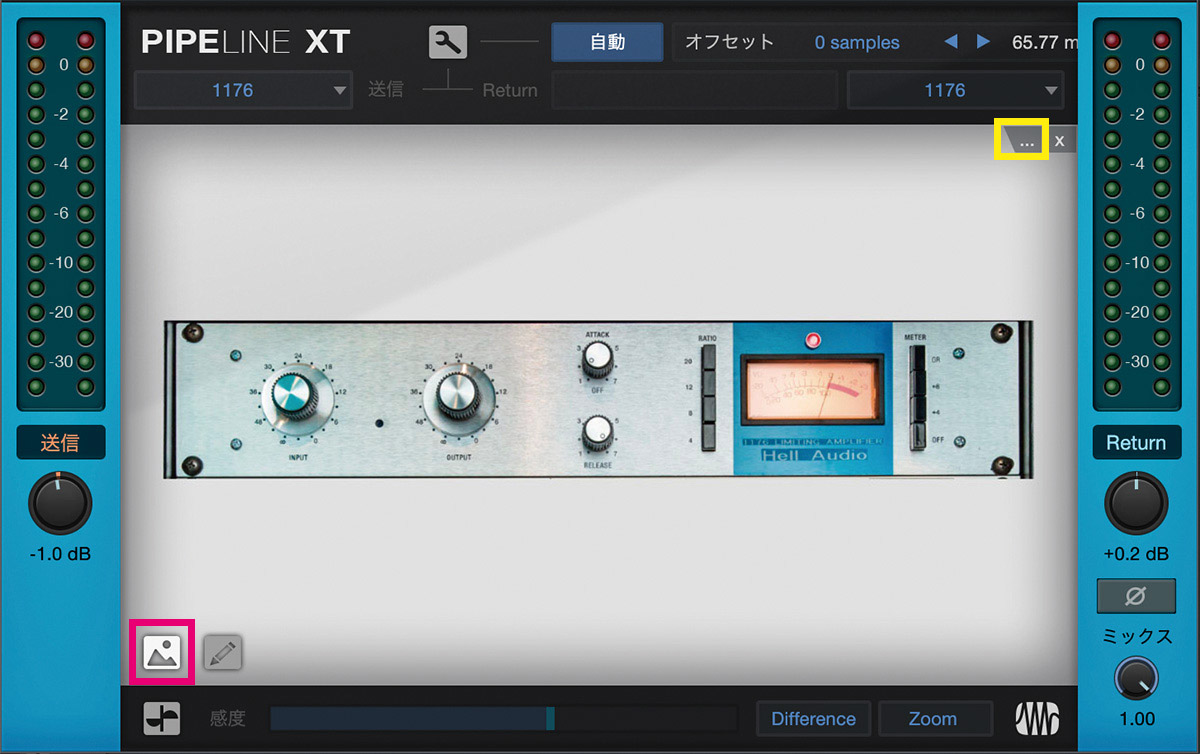Viewport: 1200px width, 754px height.
Task: Open the send 1176 dropdown
Action: pos(243,90)
